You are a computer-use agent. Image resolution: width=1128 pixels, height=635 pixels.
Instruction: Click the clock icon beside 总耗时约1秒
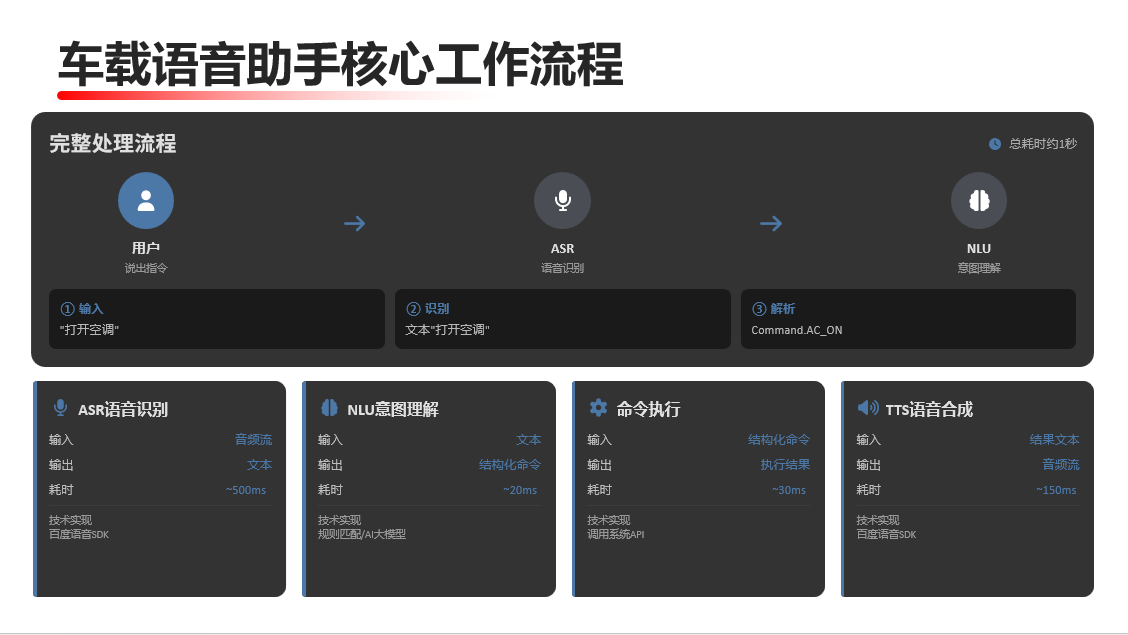[995, 144]
